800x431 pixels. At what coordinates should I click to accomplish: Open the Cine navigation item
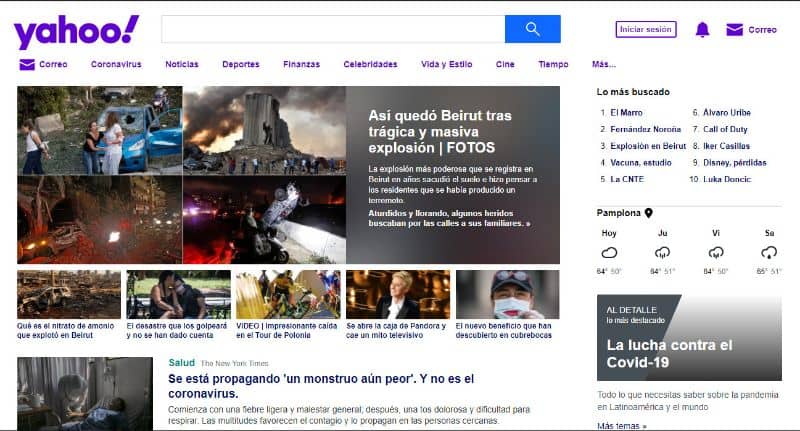pos(505,64)
